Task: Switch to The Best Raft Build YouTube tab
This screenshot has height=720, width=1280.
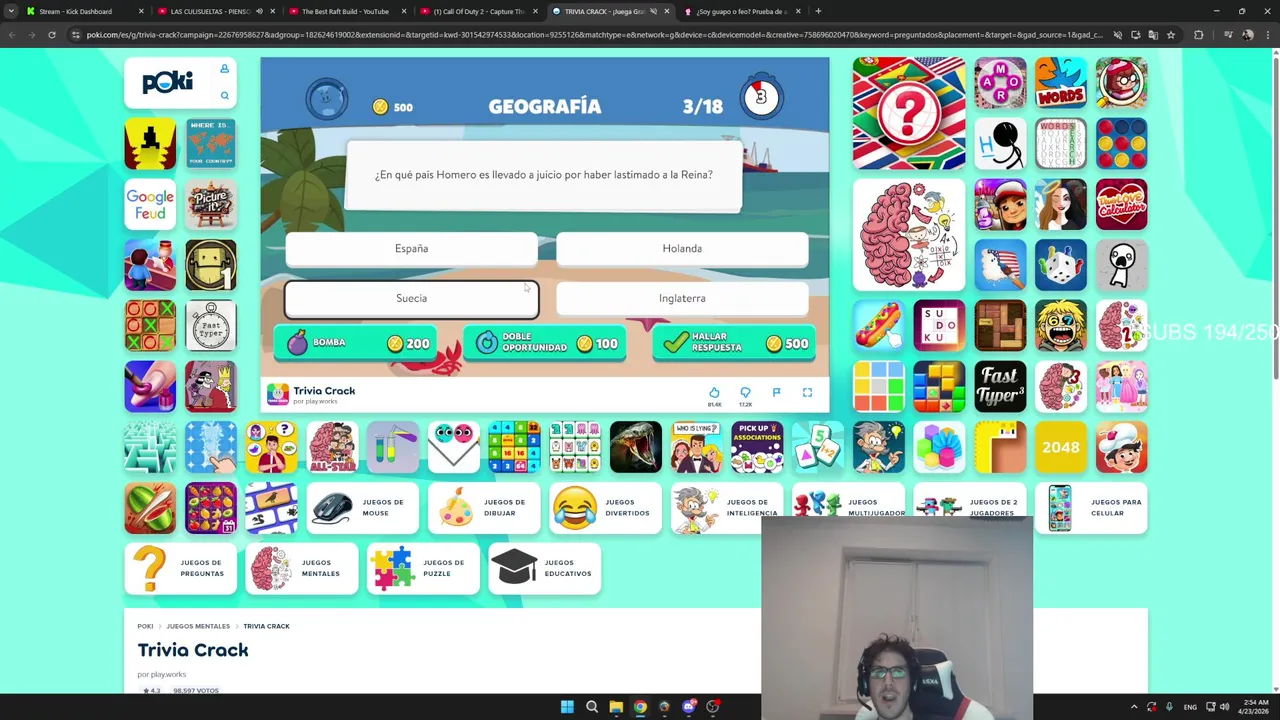Action: [x=345, y=11]
